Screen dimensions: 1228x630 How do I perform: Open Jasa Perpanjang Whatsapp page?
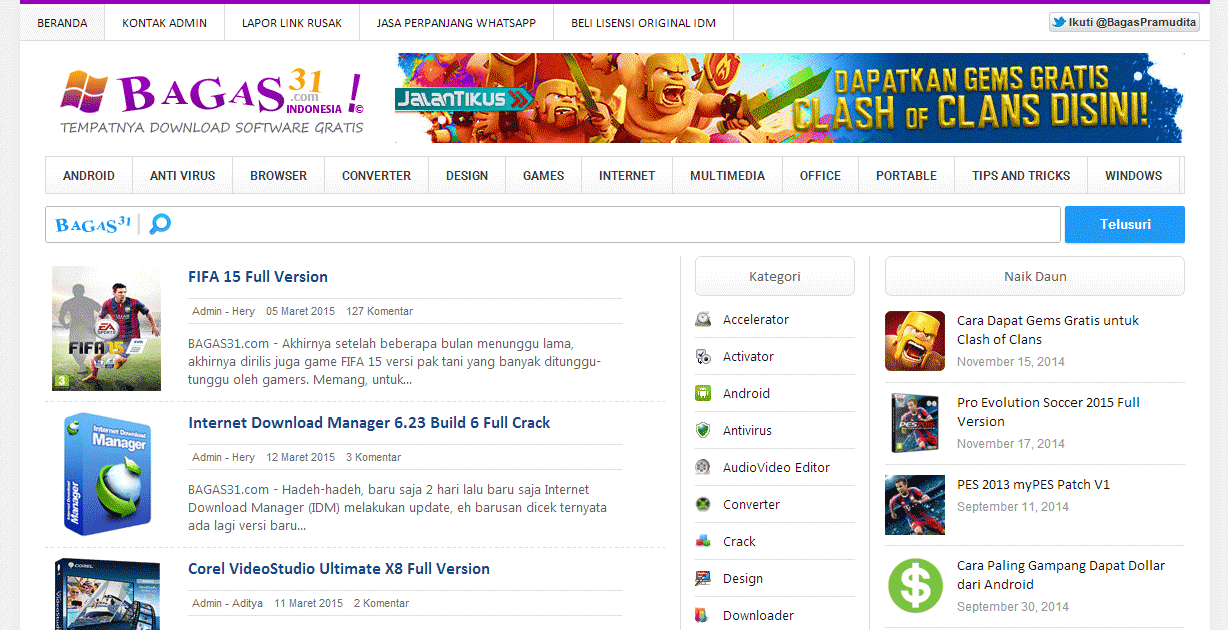[x=456, y=23]
